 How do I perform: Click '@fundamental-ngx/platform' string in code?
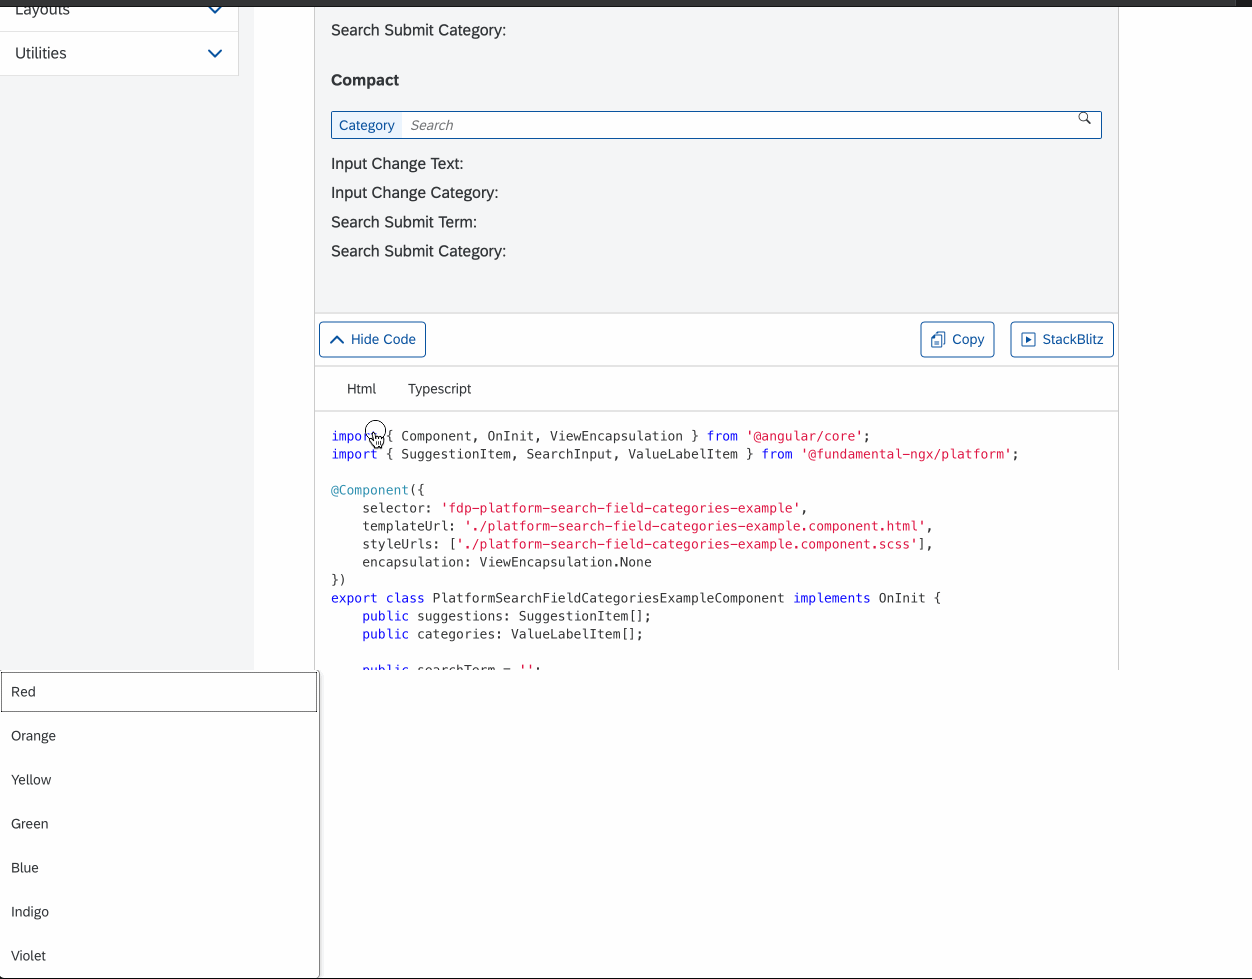905,454
